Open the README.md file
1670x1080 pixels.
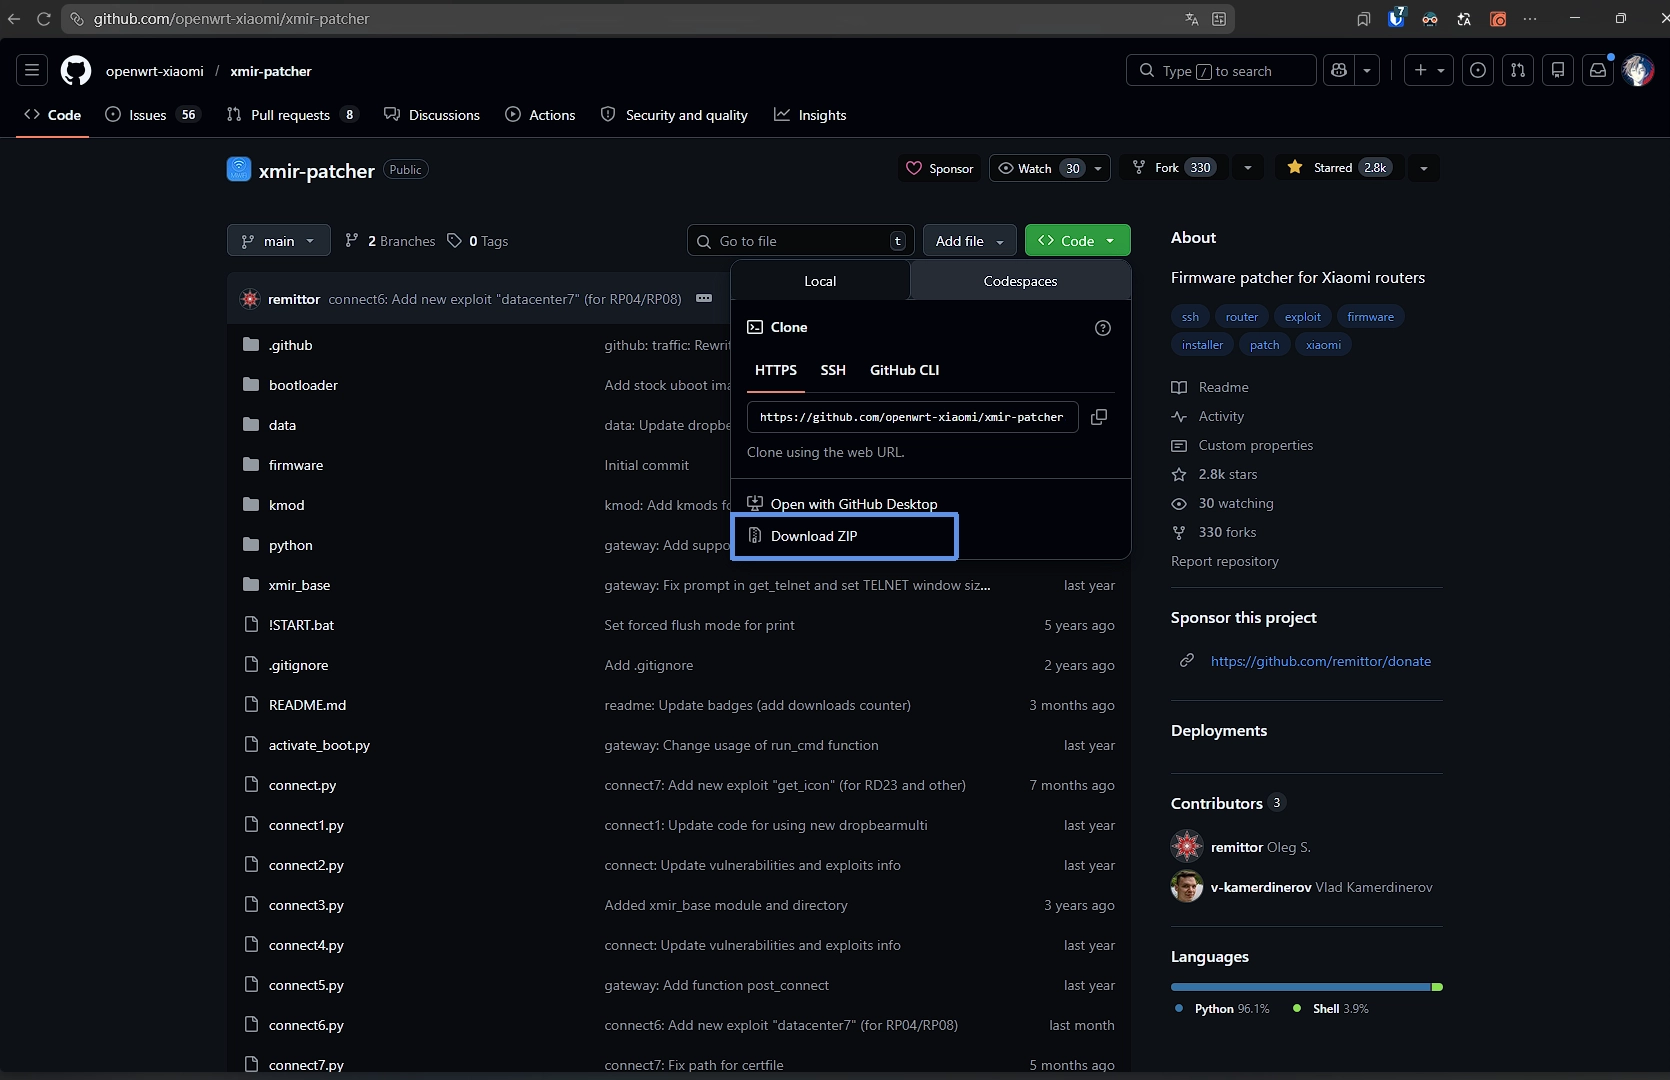307,705
